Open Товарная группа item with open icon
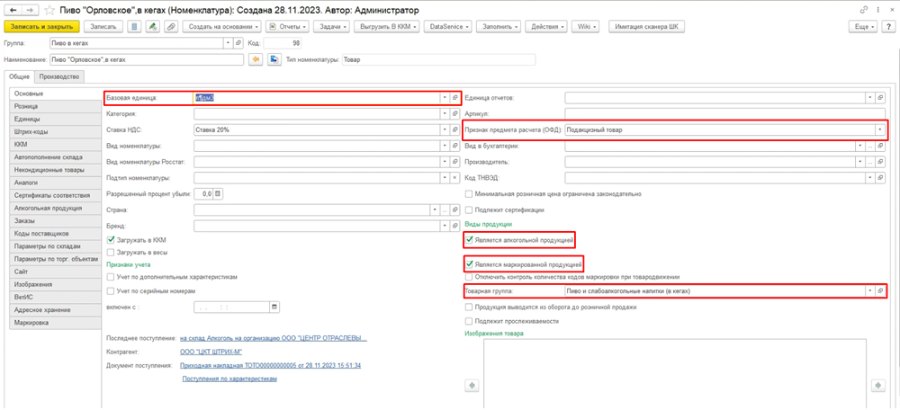Screen dimensions: 900x410 point(880,291)
